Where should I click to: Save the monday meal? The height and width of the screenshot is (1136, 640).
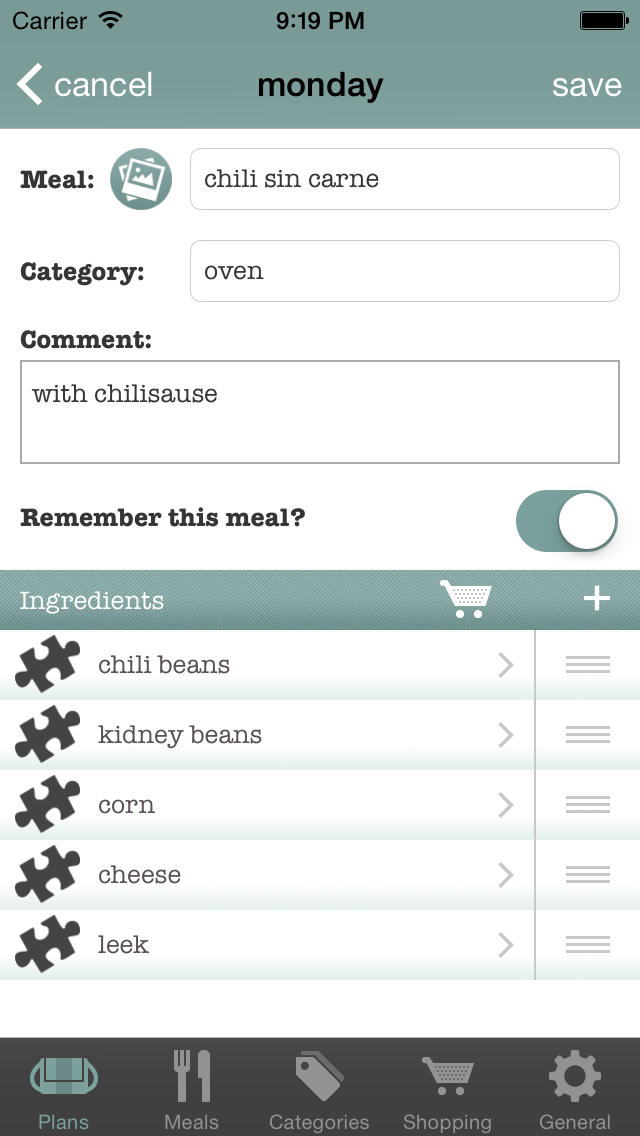point(587,85)
